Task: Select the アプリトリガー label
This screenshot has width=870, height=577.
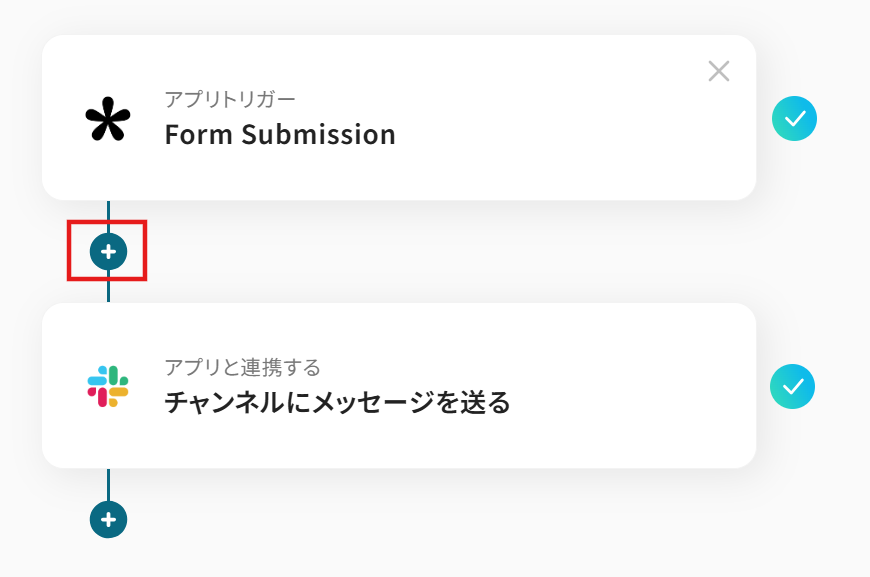Action: tap(230, 99)
